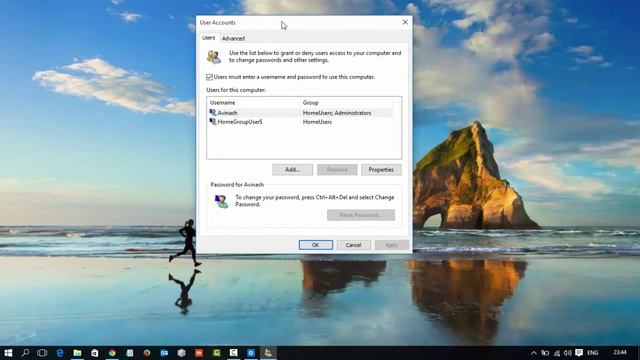Click the Group column header
This screenshot has width=640, height=360.
[x=311, y=102]
